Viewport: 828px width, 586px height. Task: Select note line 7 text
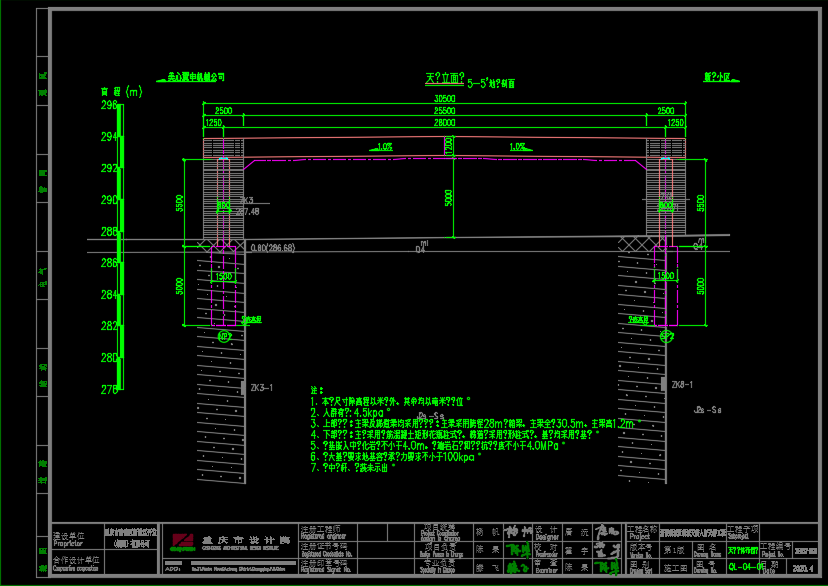tap(353, 468)
